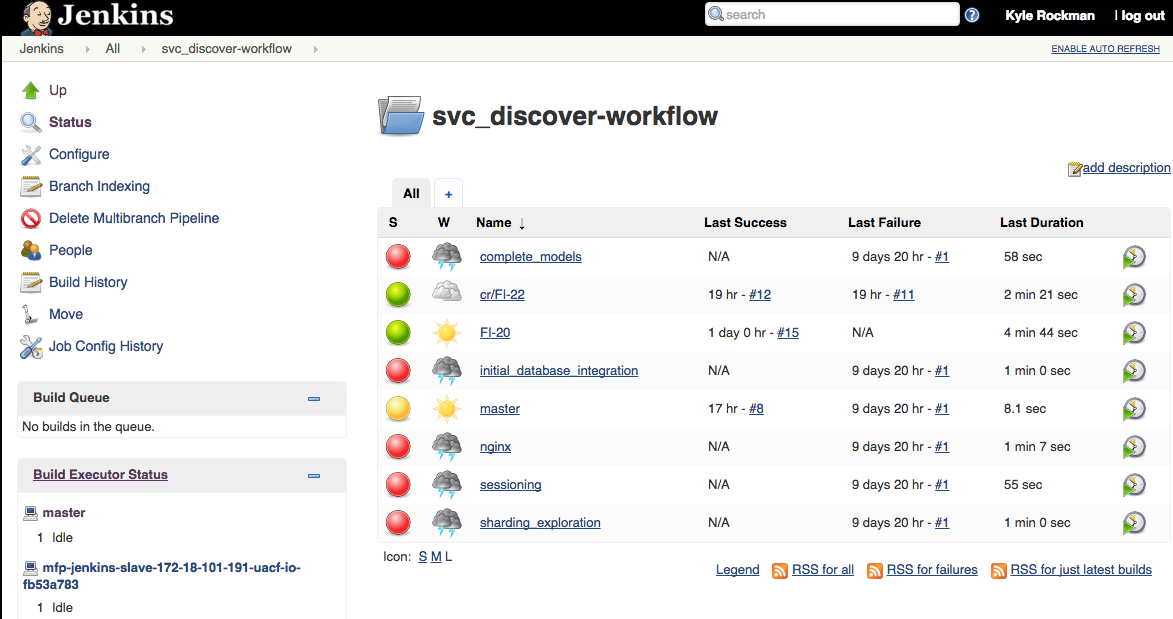This screenshot has width=1173, height=619.
Task: Open build #12 of cr/FI-22
Action: pyautogui.click(x=760, y=295)
